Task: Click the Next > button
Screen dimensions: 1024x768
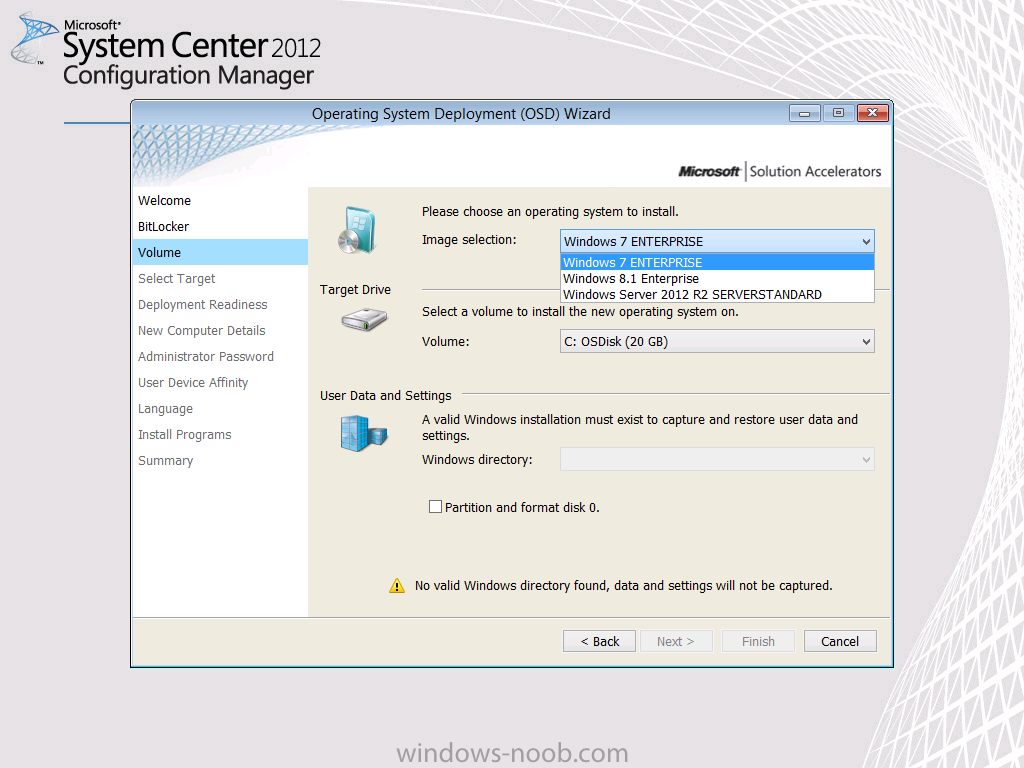Action: coord(676,641)
